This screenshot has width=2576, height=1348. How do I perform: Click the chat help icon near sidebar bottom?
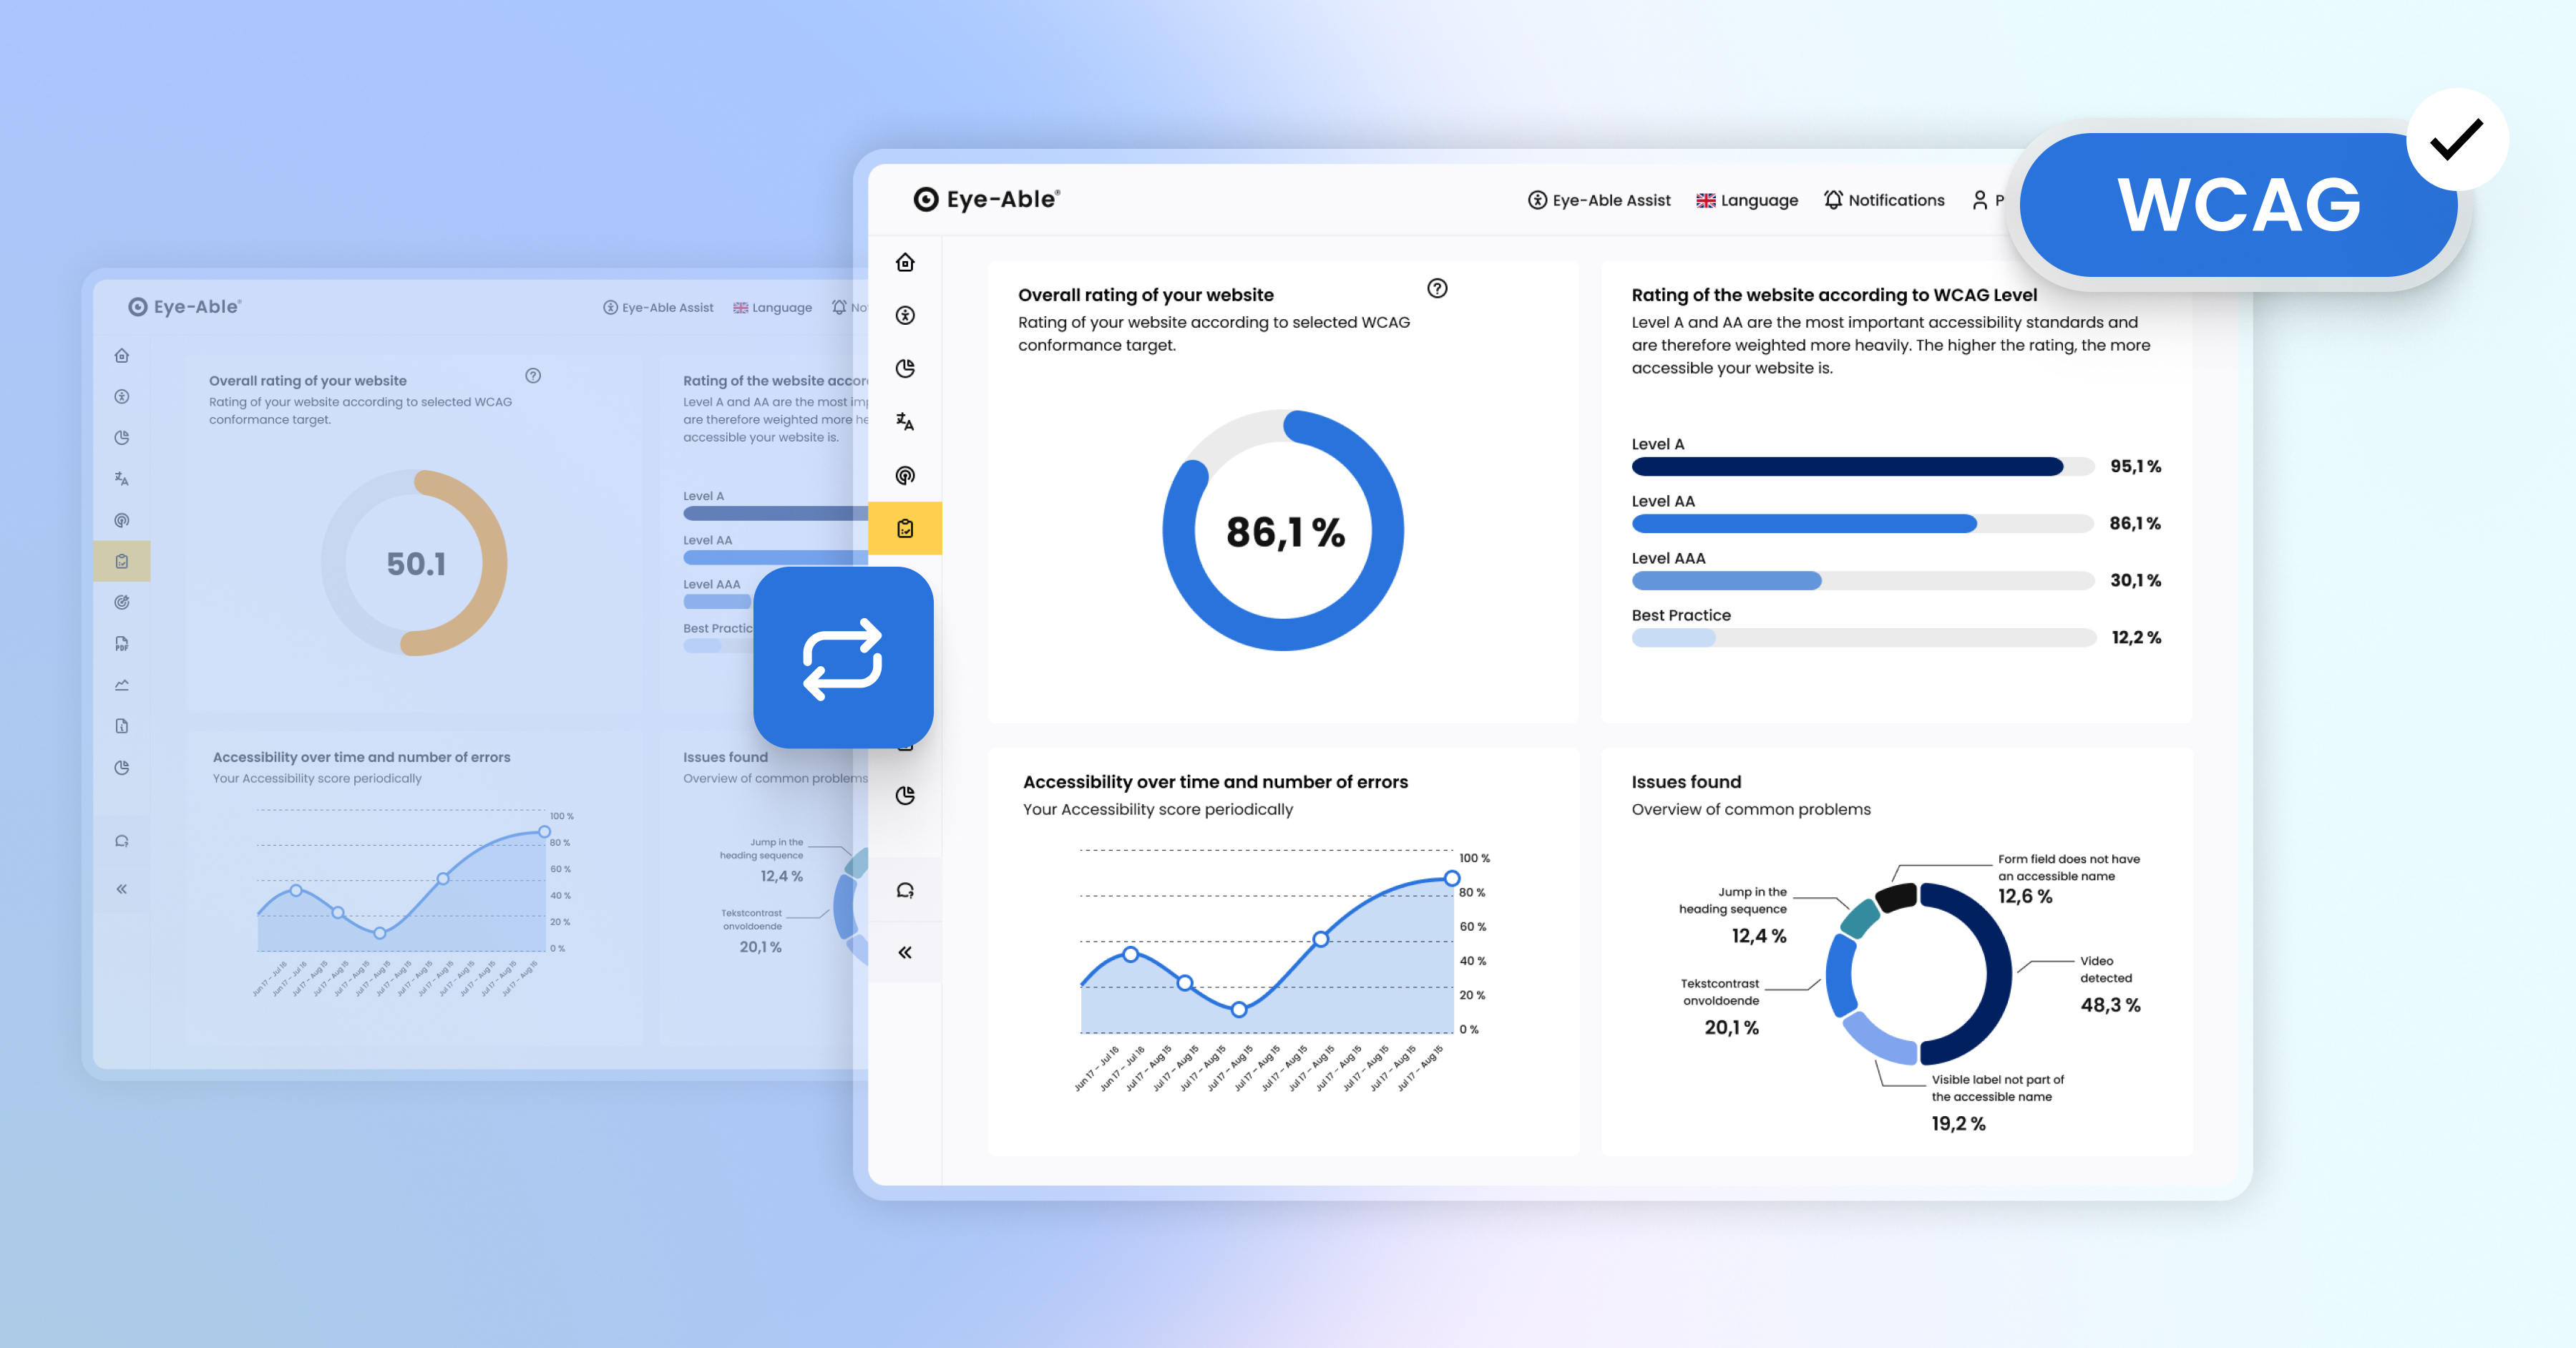905,890
